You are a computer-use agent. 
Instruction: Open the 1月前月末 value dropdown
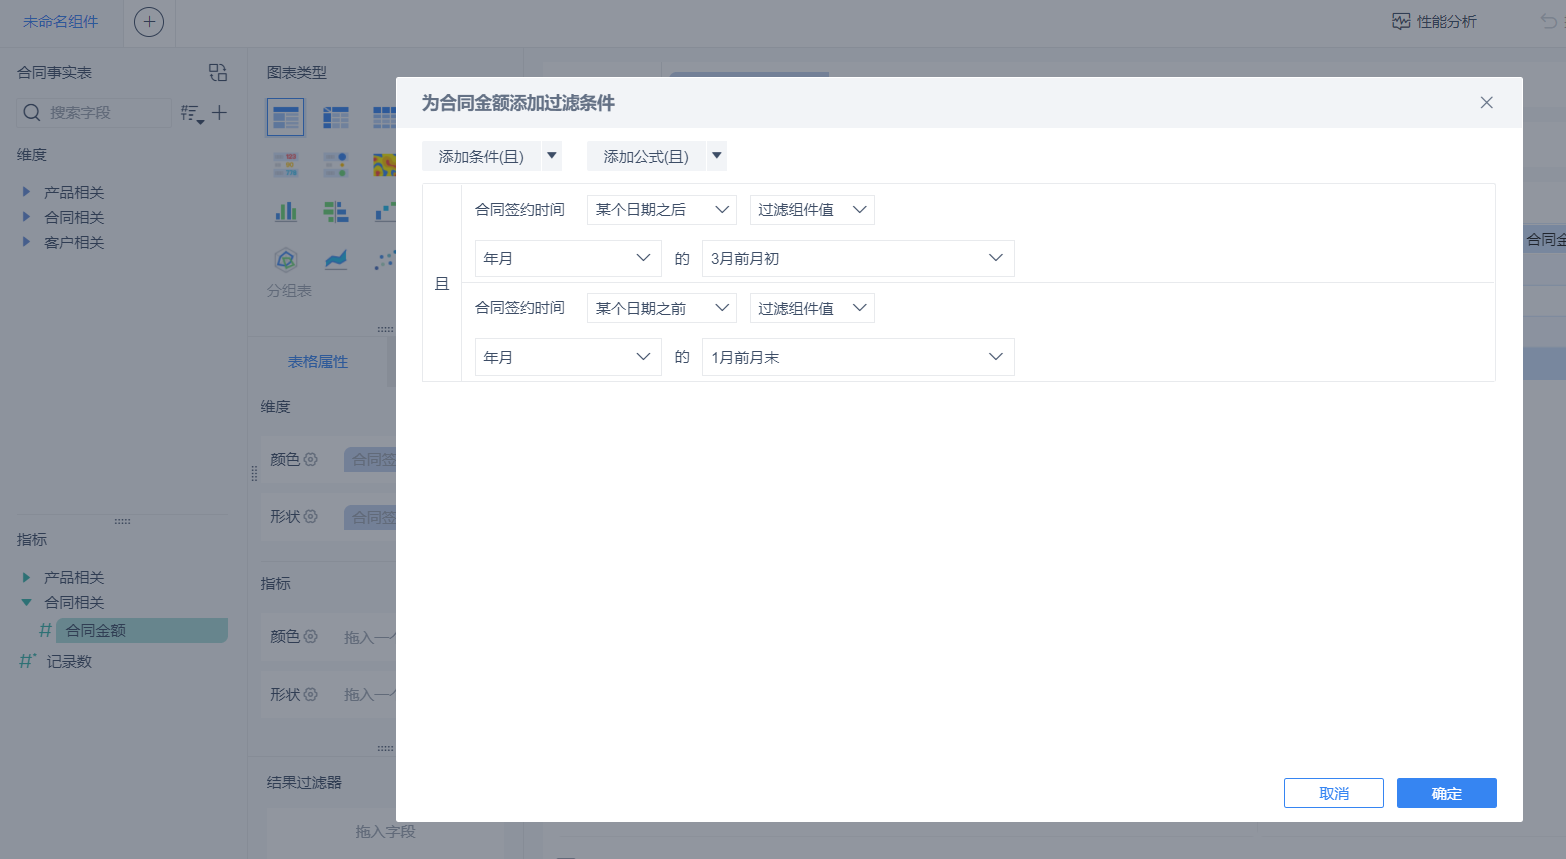[x=858, y=357]
